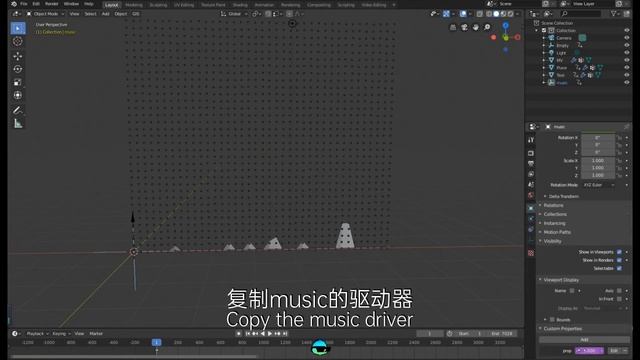The width and height of the screenshot is (640, 360).
Task: Select the Move tool
Action: pos(18,56)
